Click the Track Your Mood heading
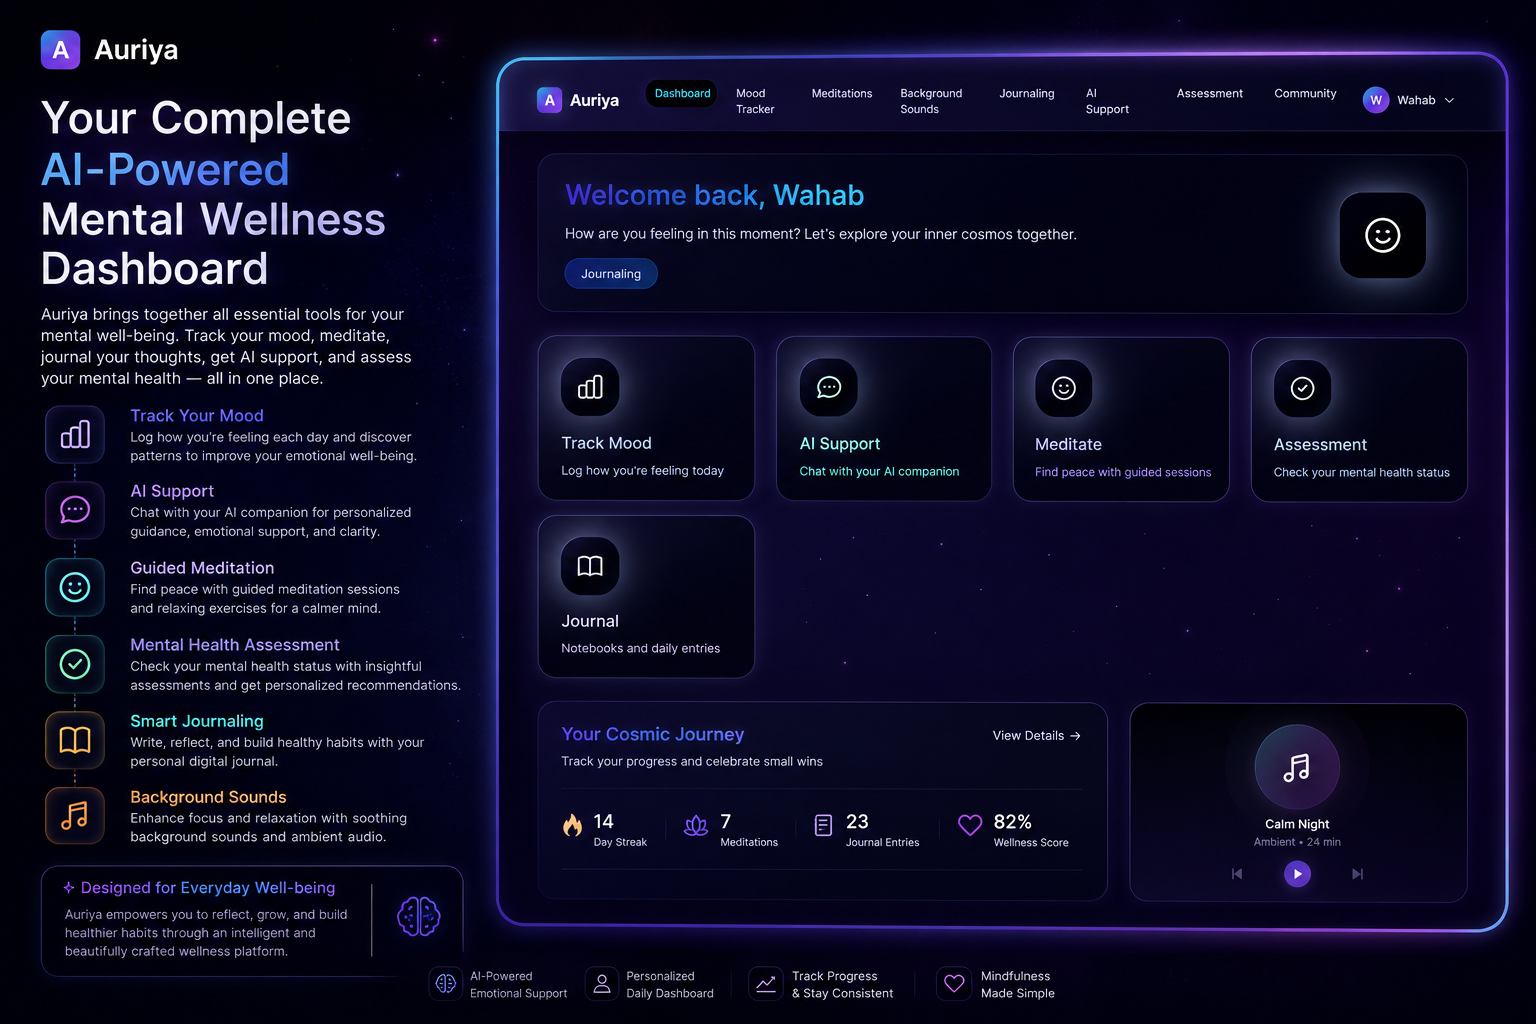Viewport: 1536px width, 1024px height. click(x=197, y=415)
